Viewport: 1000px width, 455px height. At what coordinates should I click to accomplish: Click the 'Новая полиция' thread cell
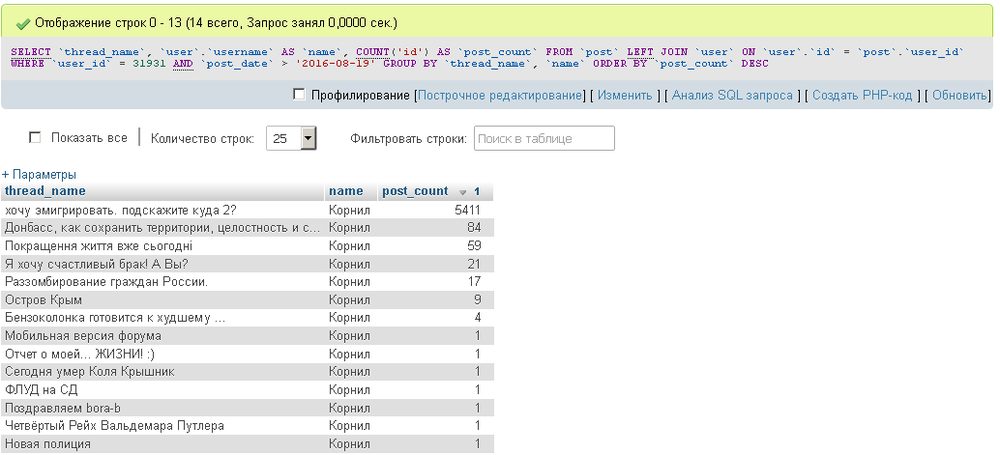48,444
